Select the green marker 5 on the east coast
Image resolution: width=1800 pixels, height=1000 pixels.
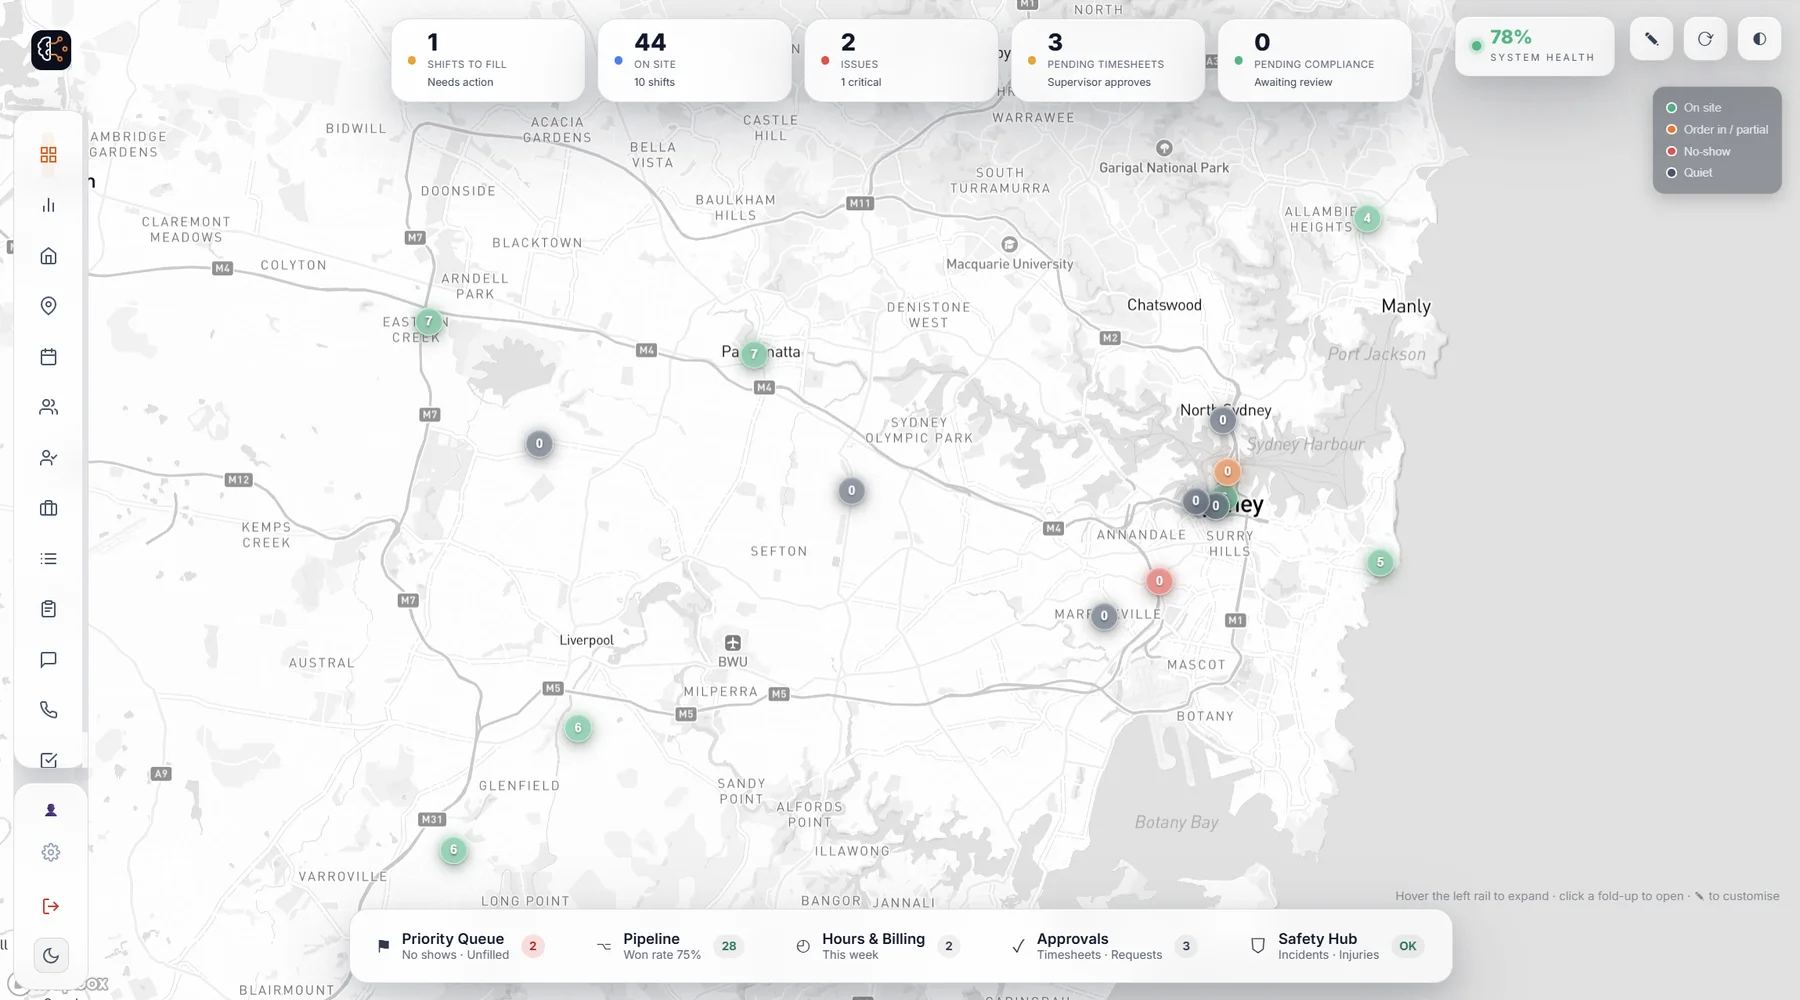pyautogui.click(x=1380, y=562)
